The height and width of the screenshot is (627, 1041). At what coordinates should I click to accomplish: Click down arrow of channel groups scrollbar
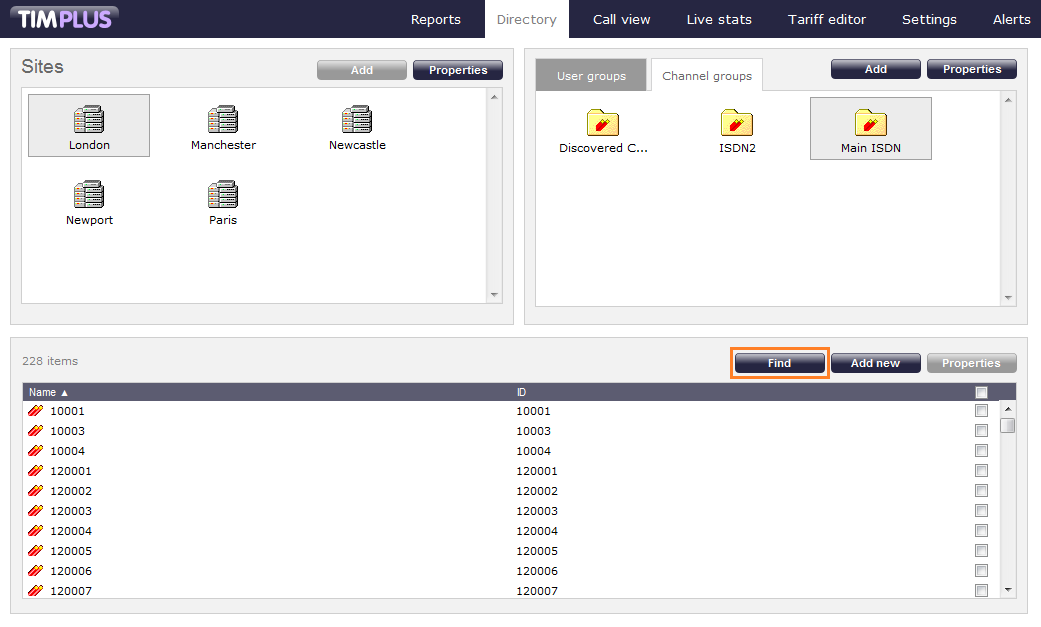1008,298
